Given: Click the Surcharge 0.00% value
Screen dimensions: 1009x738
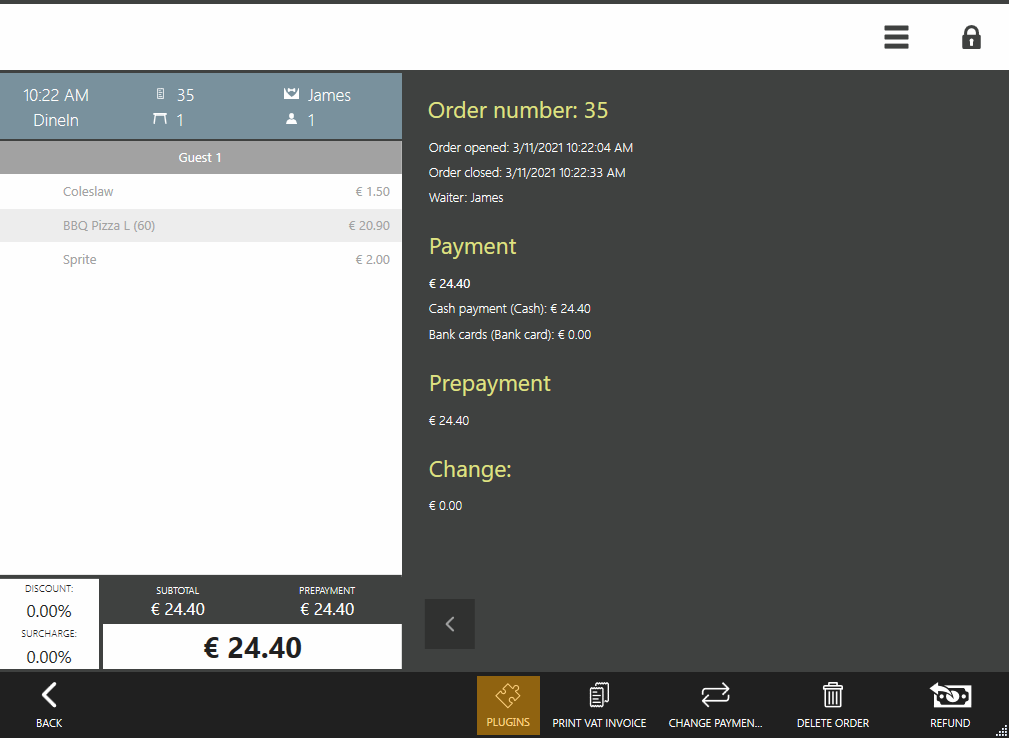Looking at the screenshot, I should coord(49,656).
